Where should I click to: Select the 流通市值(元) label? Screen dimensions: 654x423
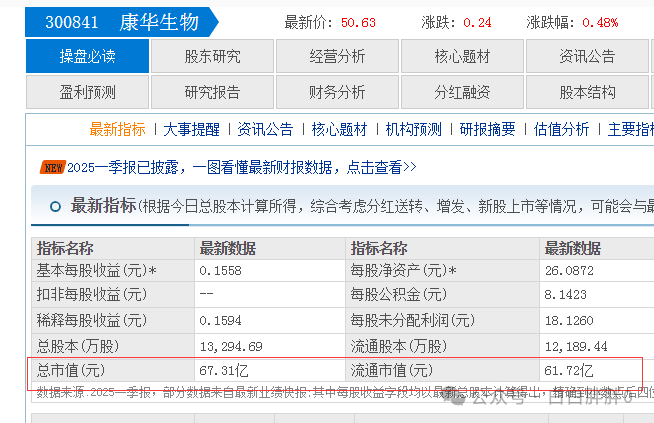(x=392, y=370)
